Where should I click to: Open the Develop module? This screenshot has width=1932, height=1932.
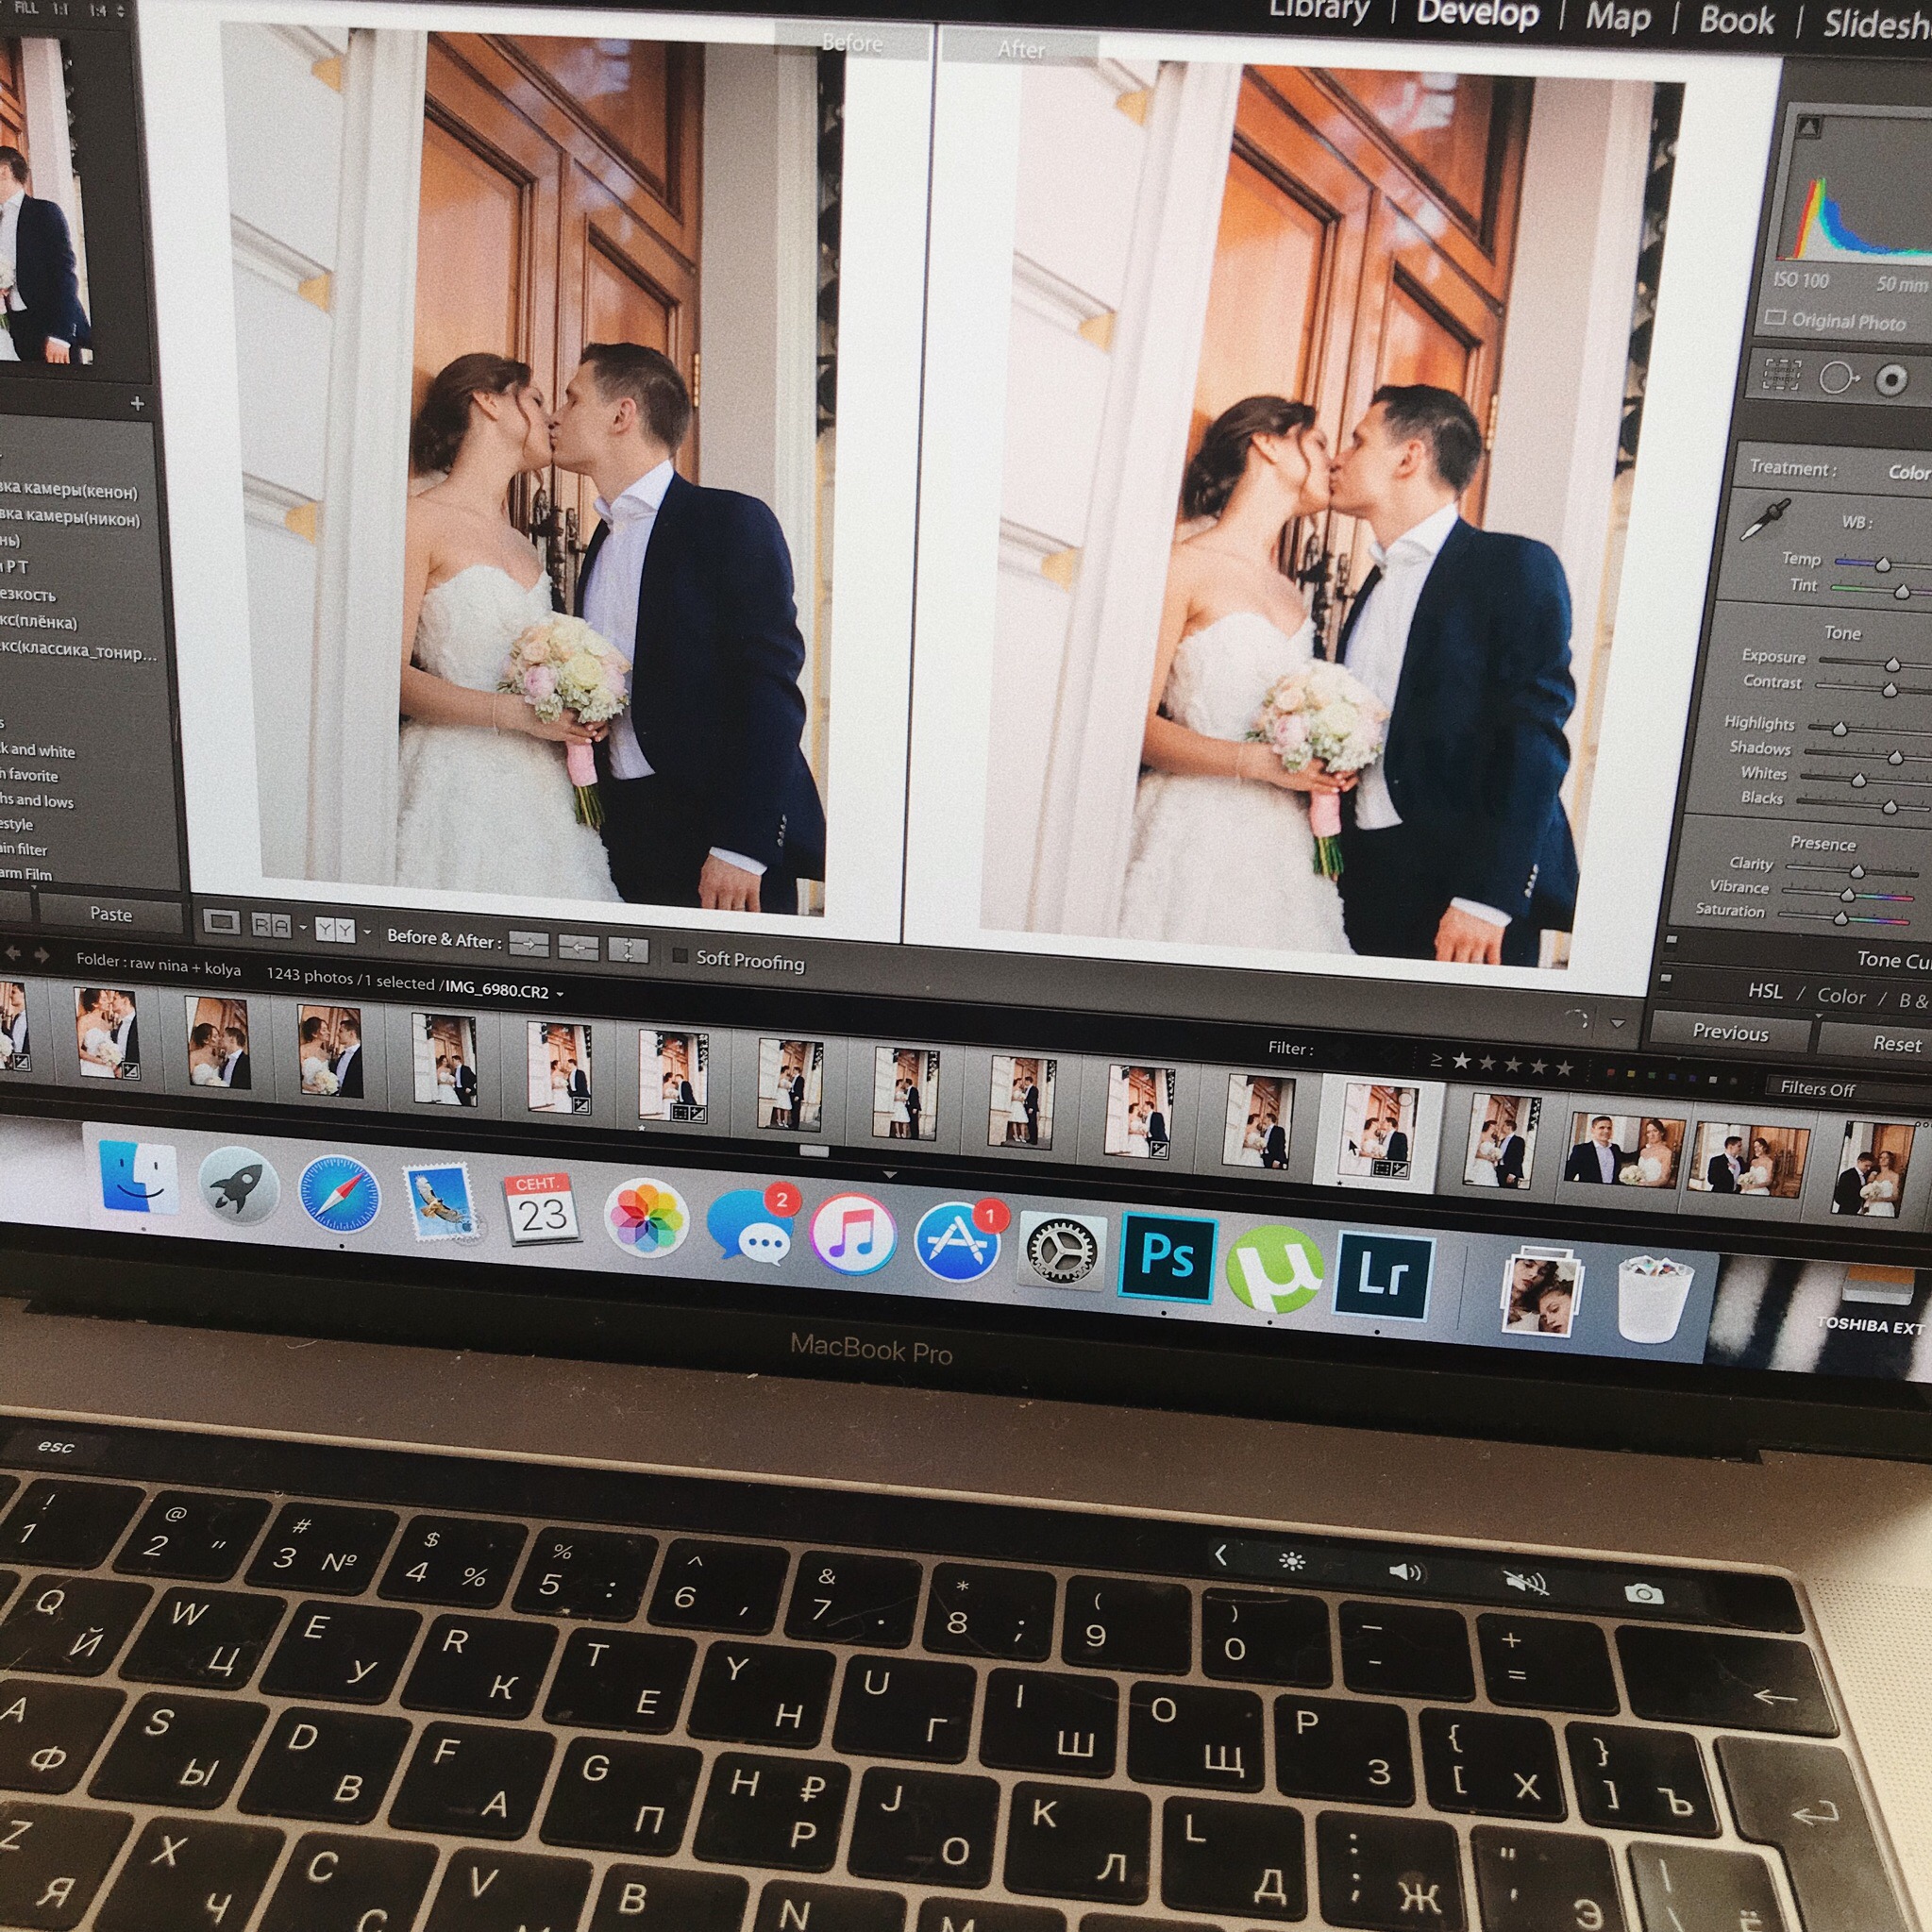pos(1477,14)
